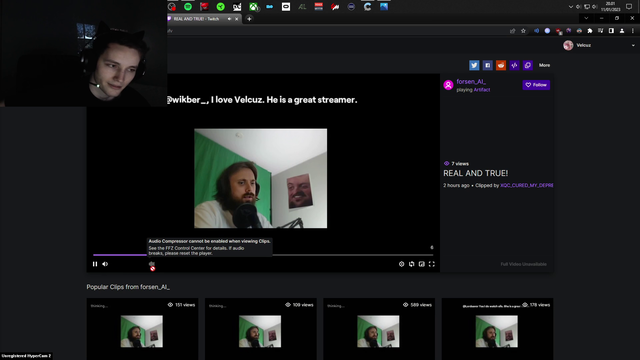Open the browser three-dot menu
This screenshot has height=360, width=640.
(x=633, y=31)
